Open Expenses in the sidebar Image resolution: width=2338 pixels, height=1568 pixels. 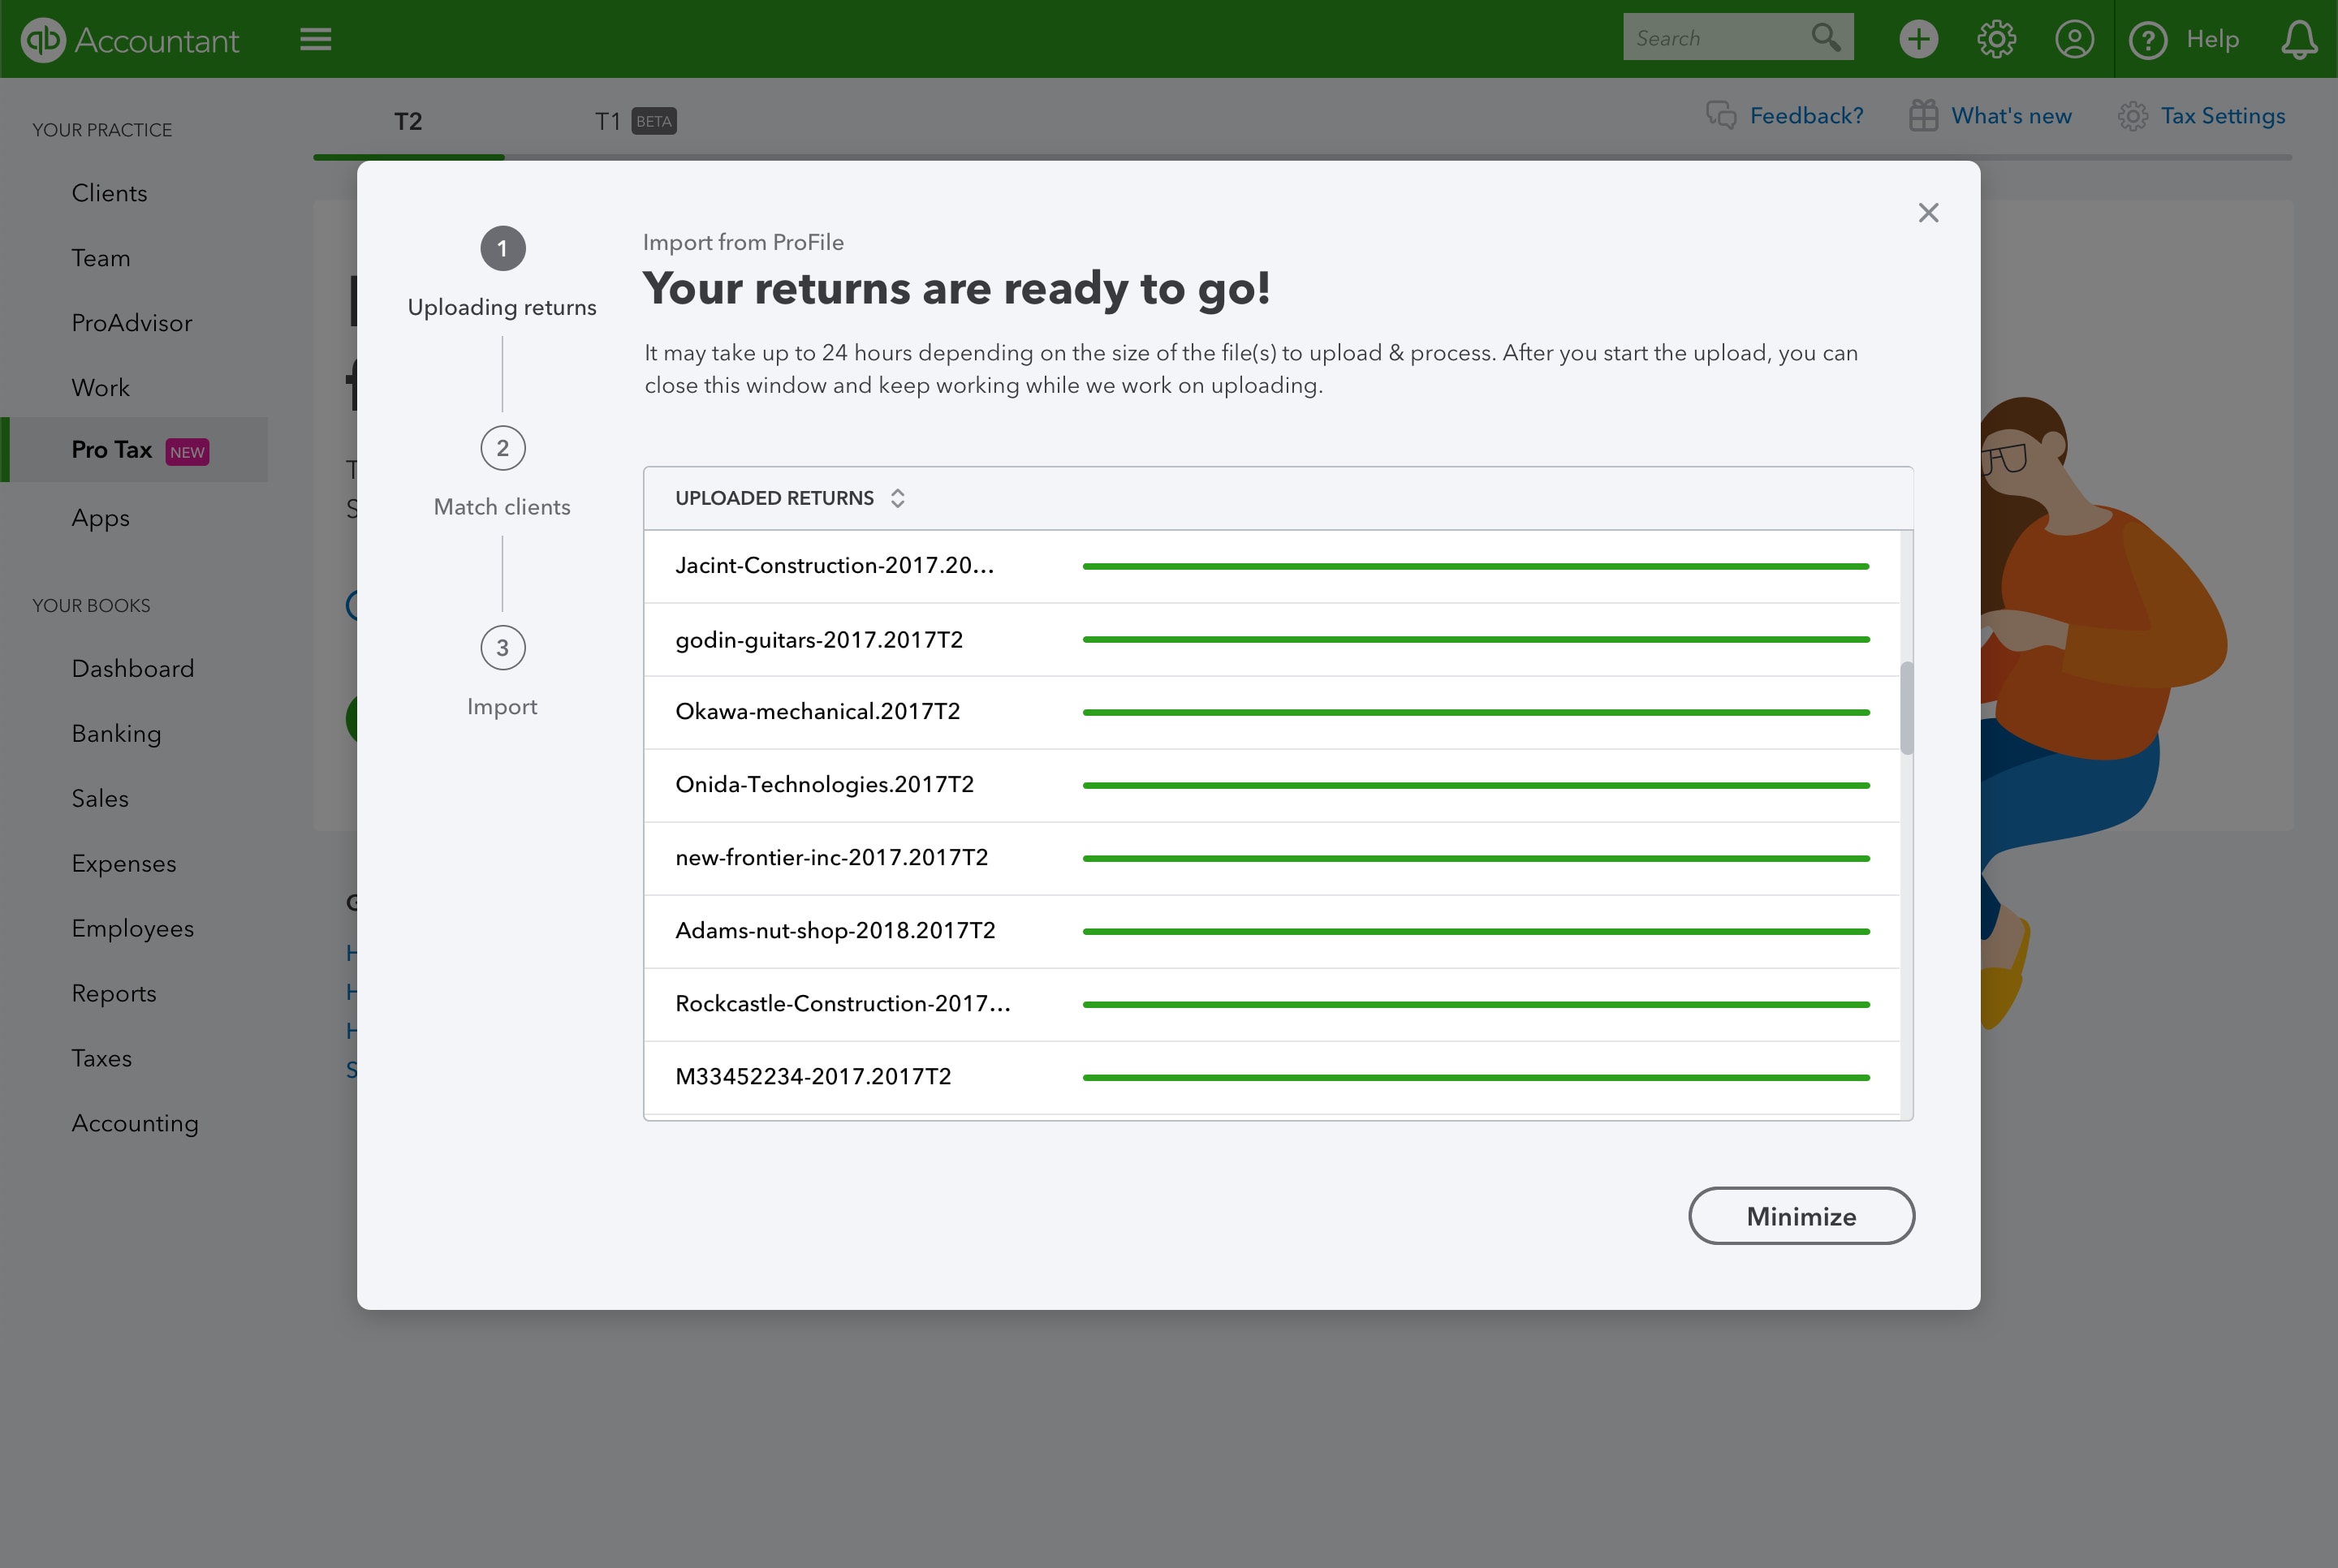coord(124,864)
